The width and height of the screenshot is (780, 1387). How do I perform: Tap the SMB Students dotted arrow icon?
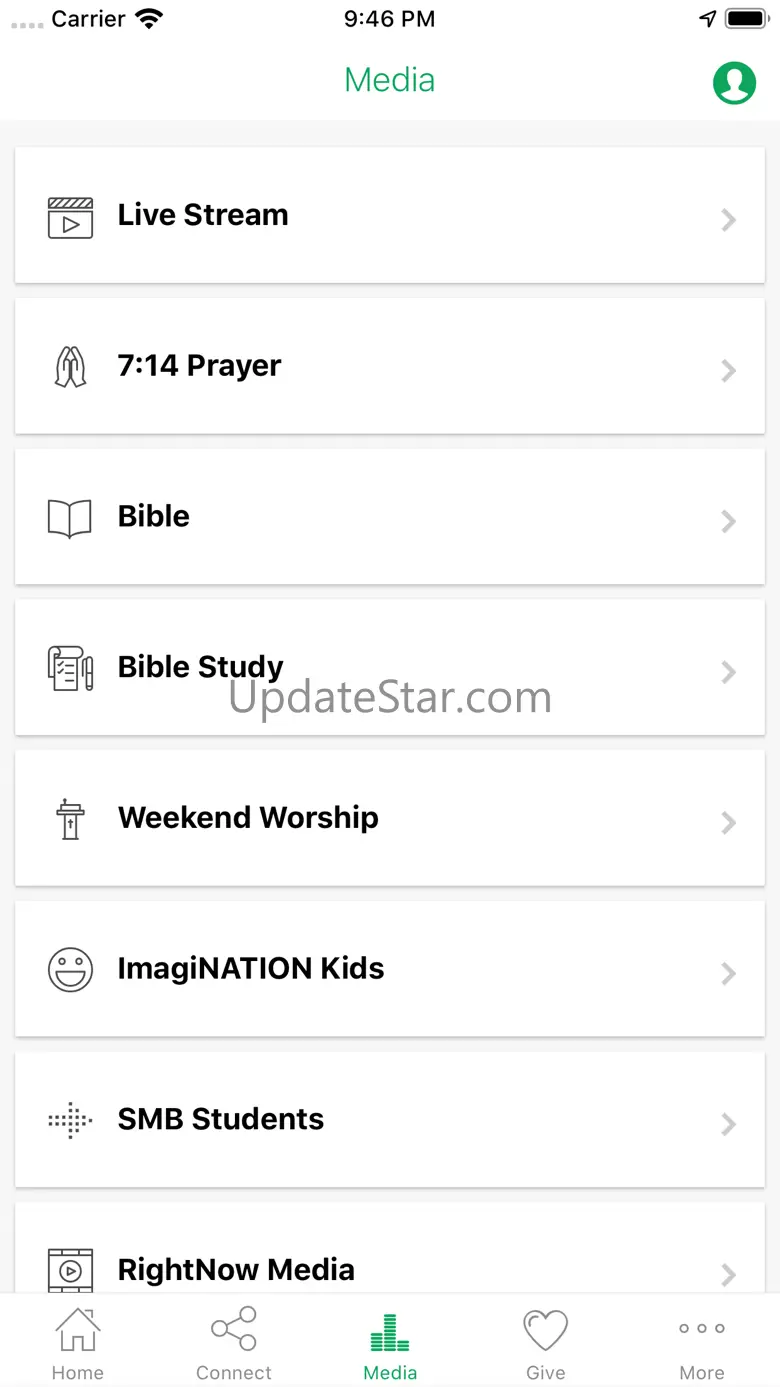click(x=70, y=1121)
